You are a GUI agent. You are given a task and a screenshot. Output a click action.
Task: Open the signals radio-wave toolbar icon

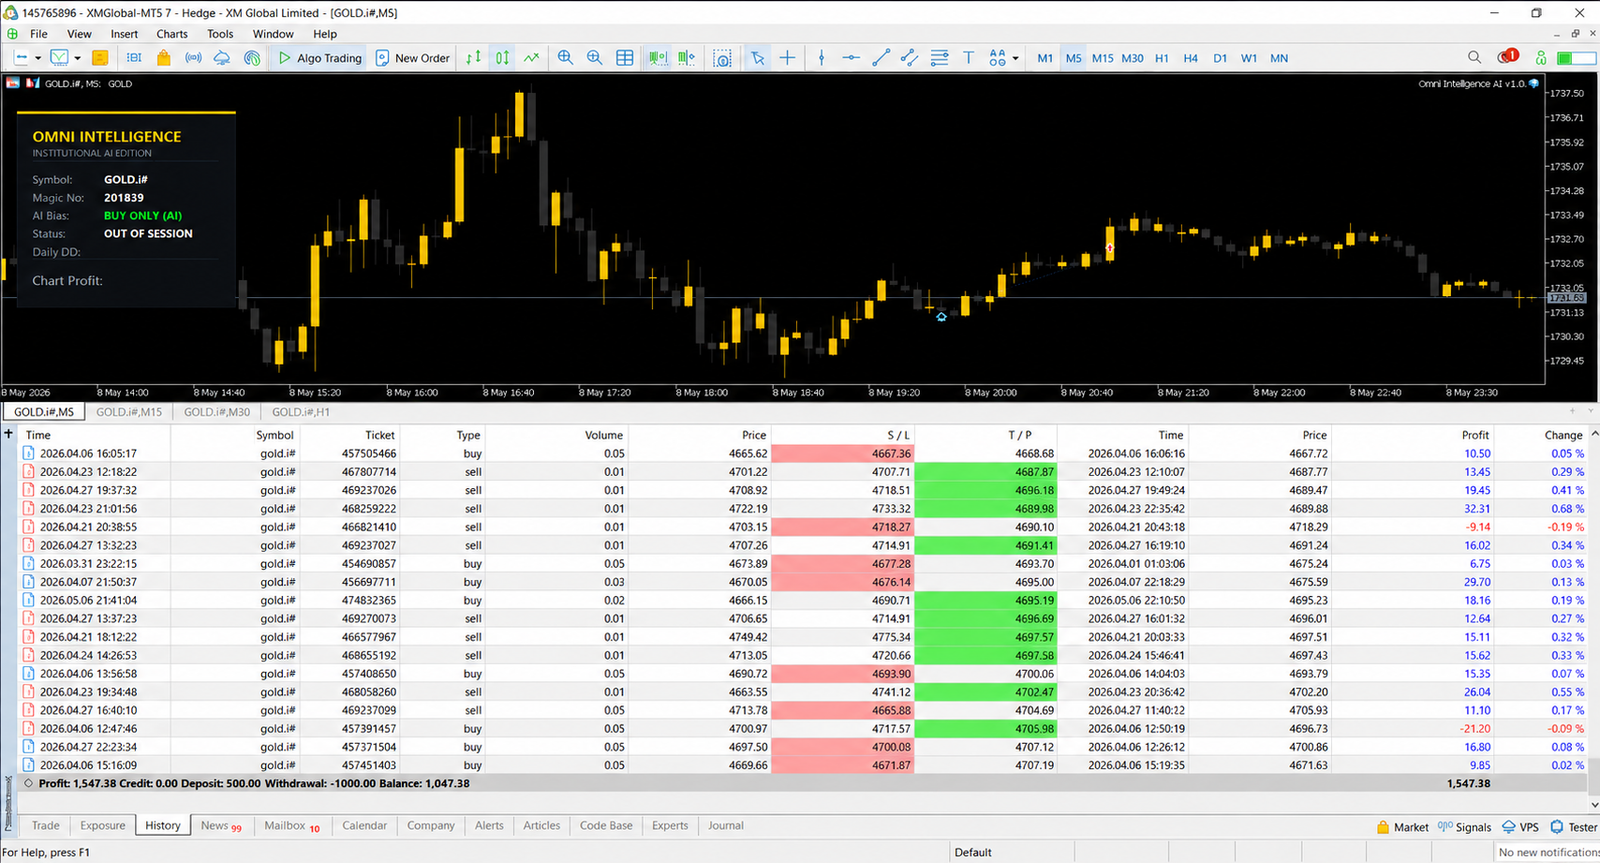coord(193,58)
